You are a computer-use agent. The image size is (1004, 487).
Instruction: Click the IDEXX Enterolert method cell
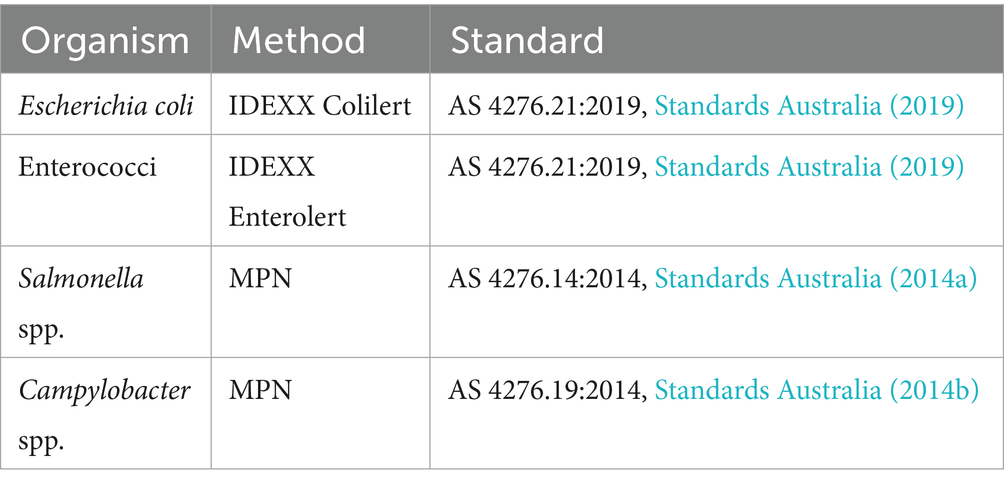point(289,190)
